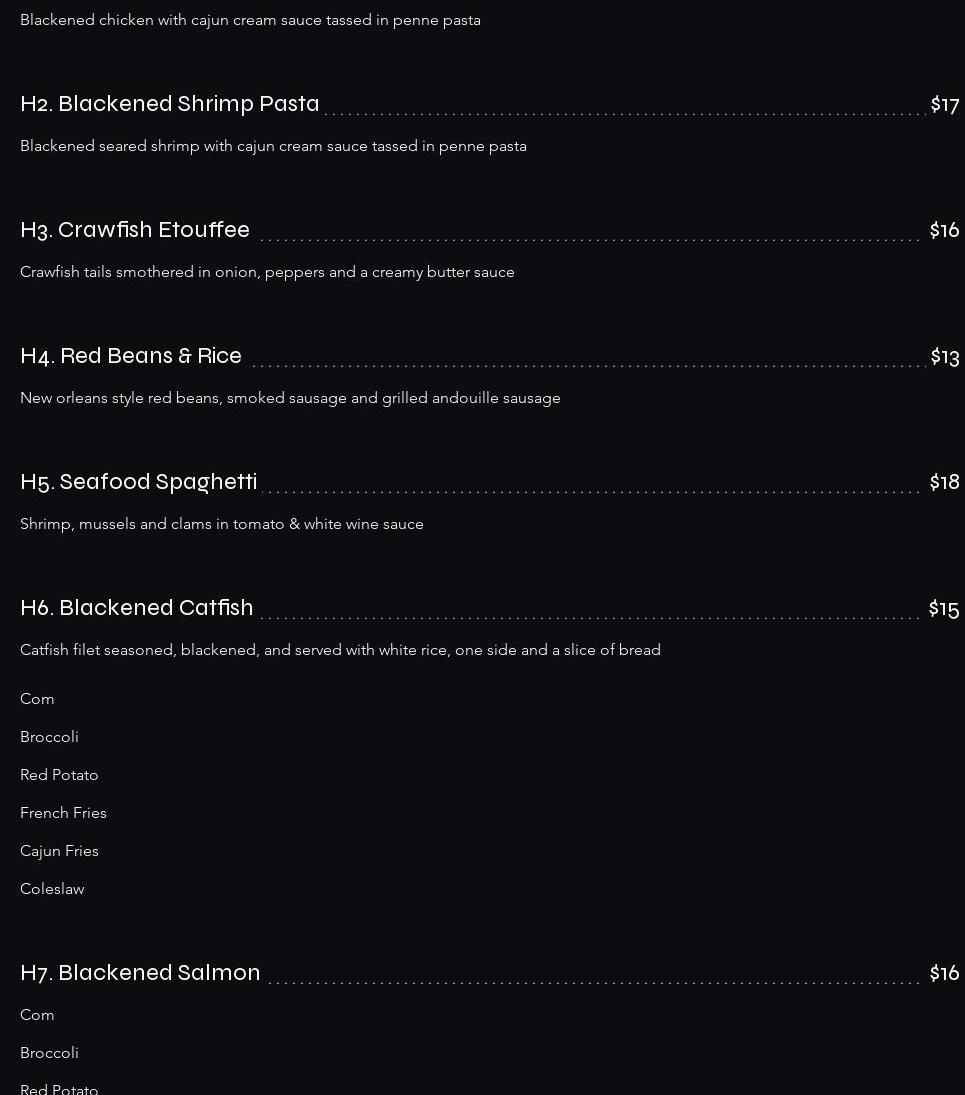Pick Corn side under Blackened Catfish
965x1095 pixels.
click(x=37, y=699)
